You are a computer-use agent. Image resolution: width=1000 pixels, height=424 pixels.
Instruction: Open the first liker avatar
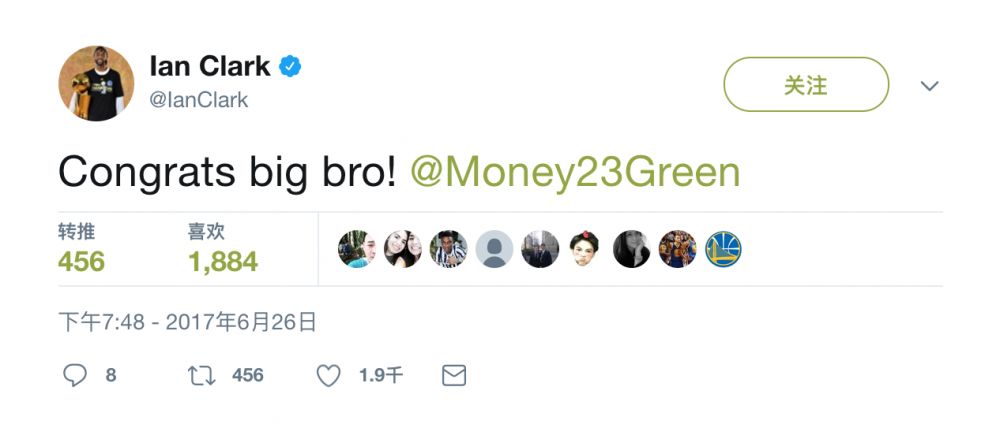point(357,249)
